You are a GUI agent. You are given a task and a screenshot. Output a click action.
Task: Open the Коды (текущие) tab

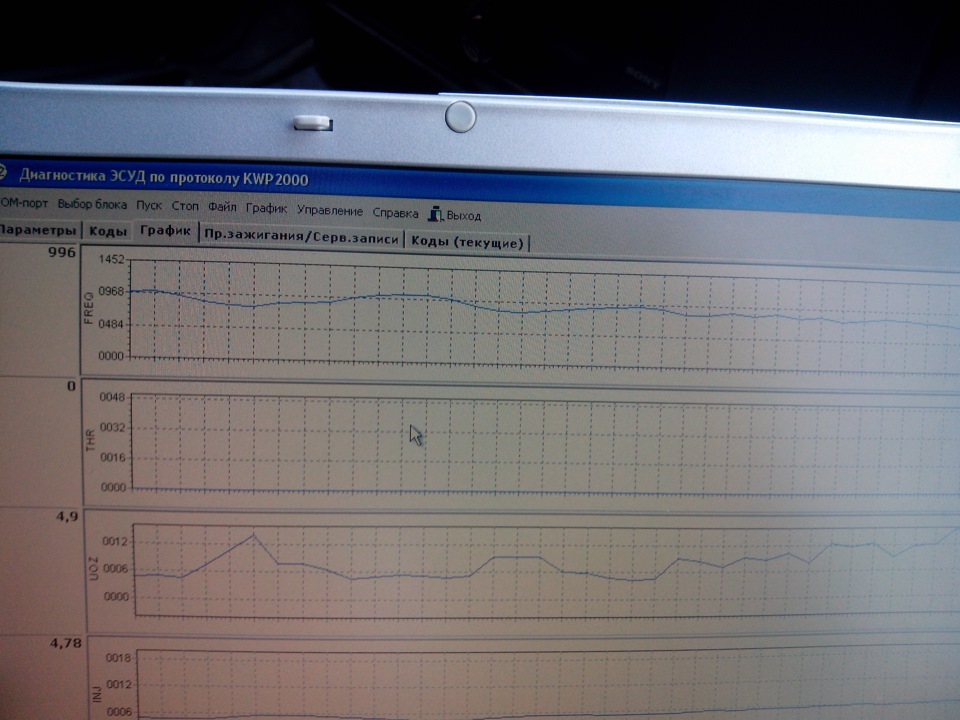point(467,242)
